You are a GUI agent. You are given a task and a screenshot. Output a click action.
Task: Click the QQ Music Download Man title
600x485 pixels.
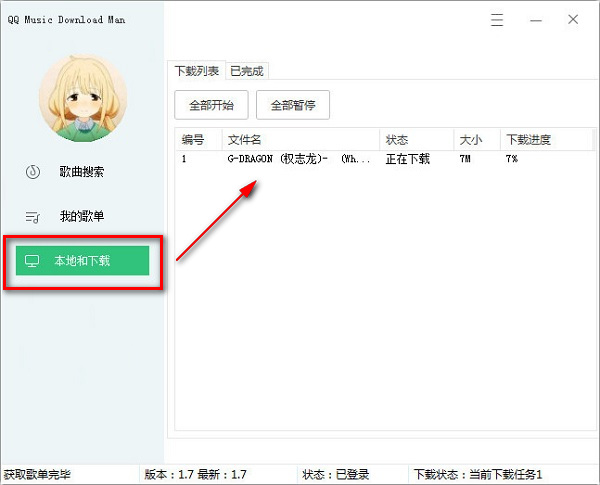click(66, 20)
